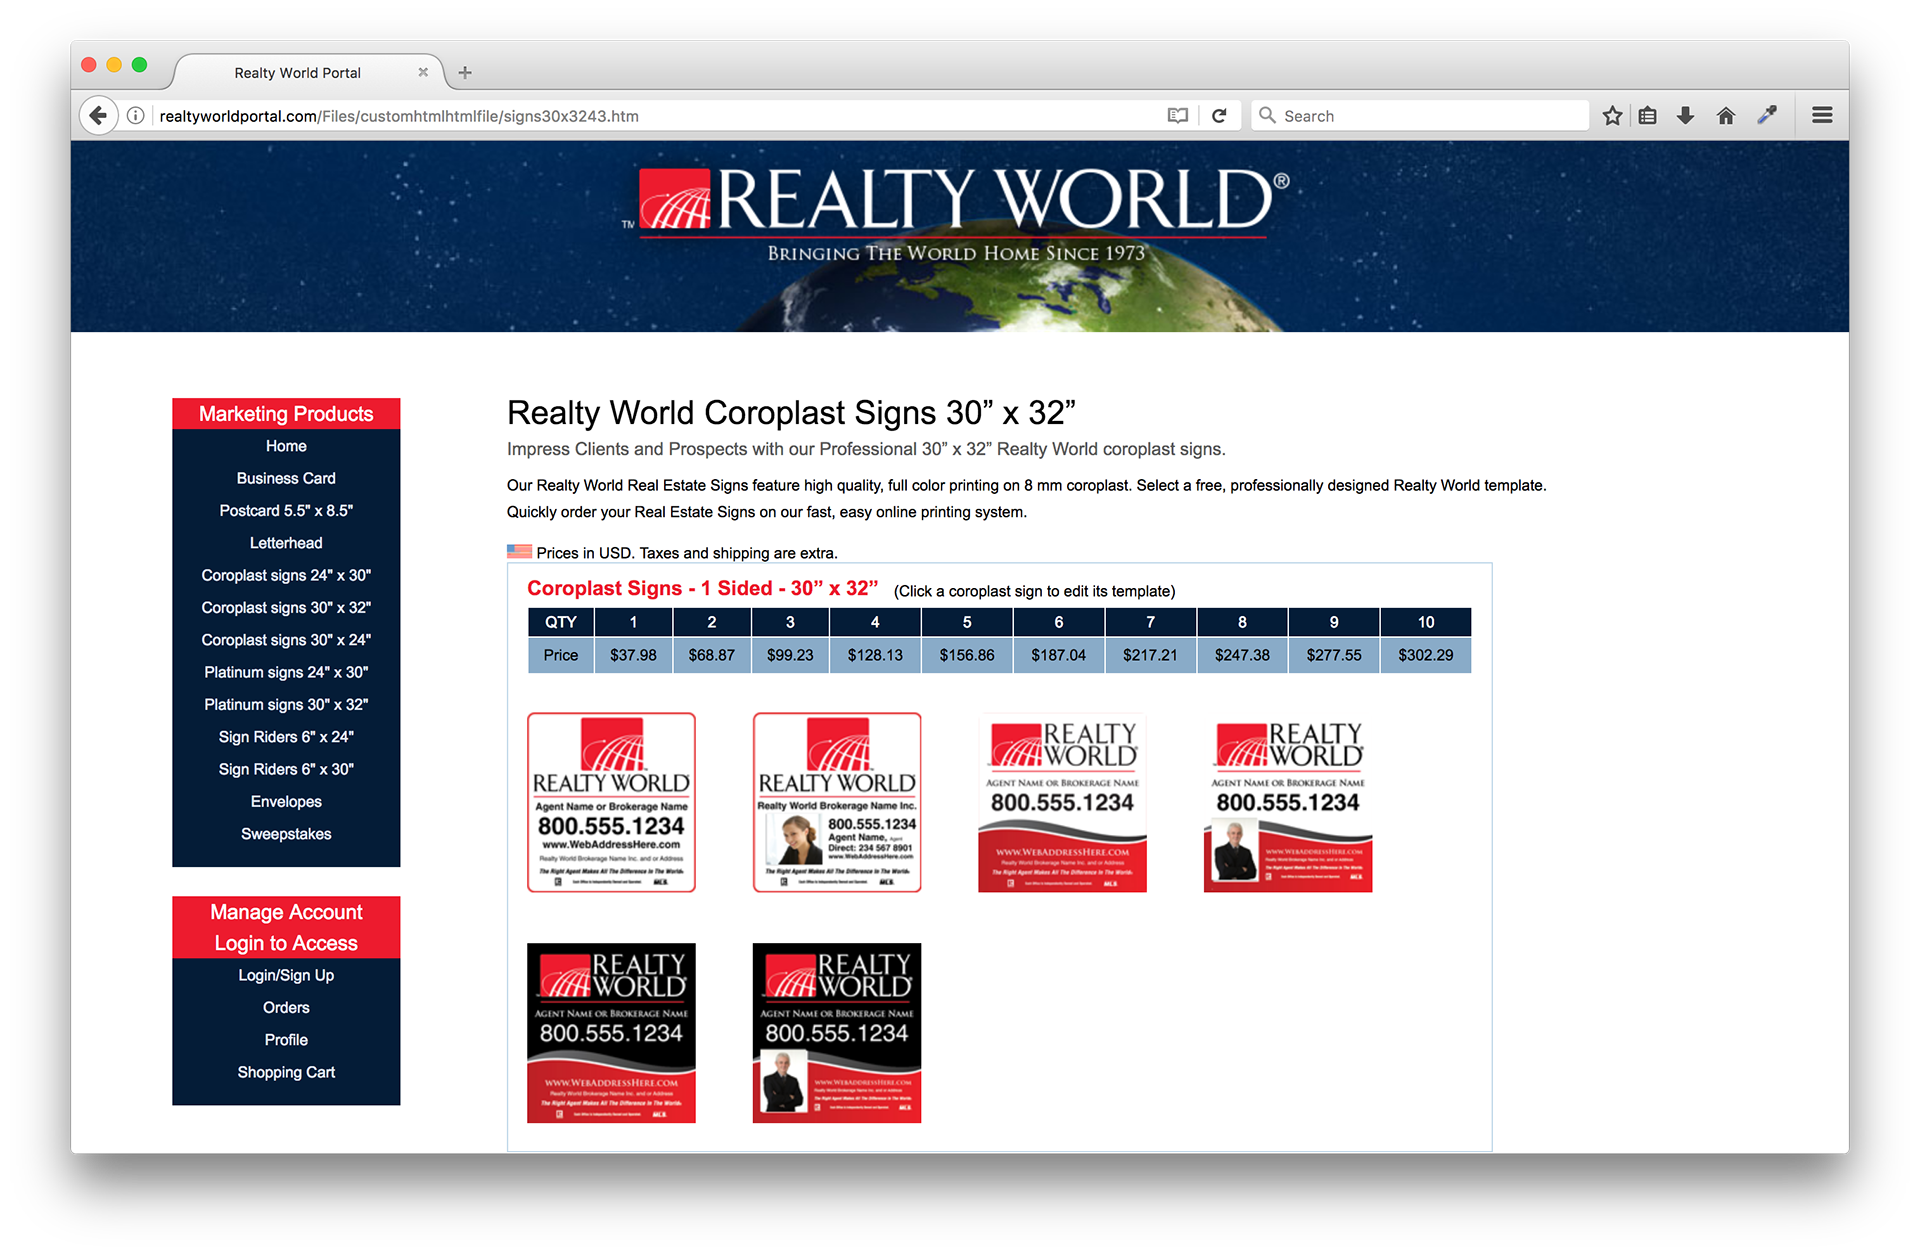Go to Coroplast signs 30" x 32"
The width and height of the screenshot is (1920, 1255).
(286, 608)
